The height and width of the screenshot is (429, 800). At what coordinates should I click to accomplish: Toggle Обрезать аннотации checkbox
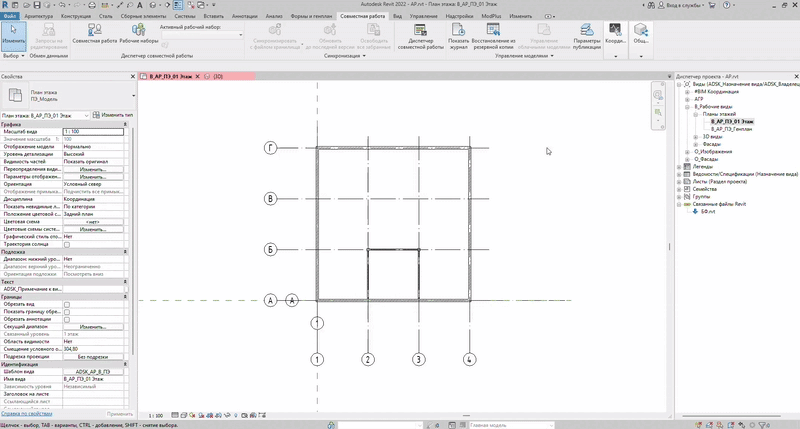point(67,319)
